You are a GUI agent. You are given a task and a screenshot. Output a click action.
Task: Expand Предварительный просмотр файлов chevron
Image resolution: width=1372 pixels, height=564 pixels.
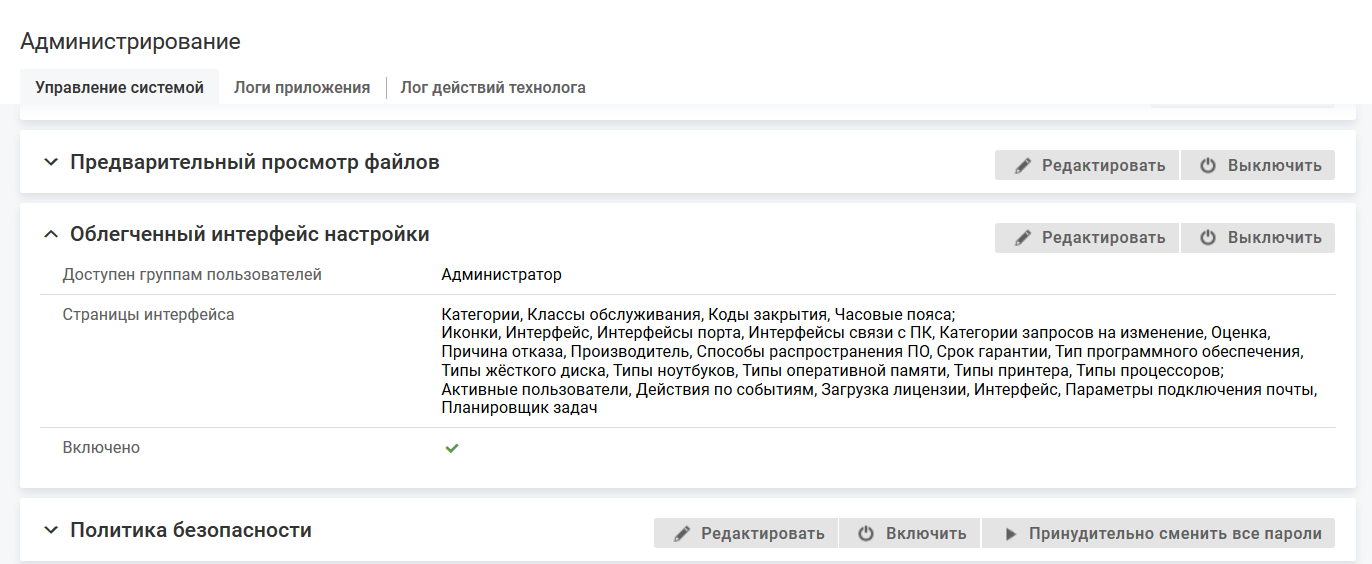[x=51, y=163]
